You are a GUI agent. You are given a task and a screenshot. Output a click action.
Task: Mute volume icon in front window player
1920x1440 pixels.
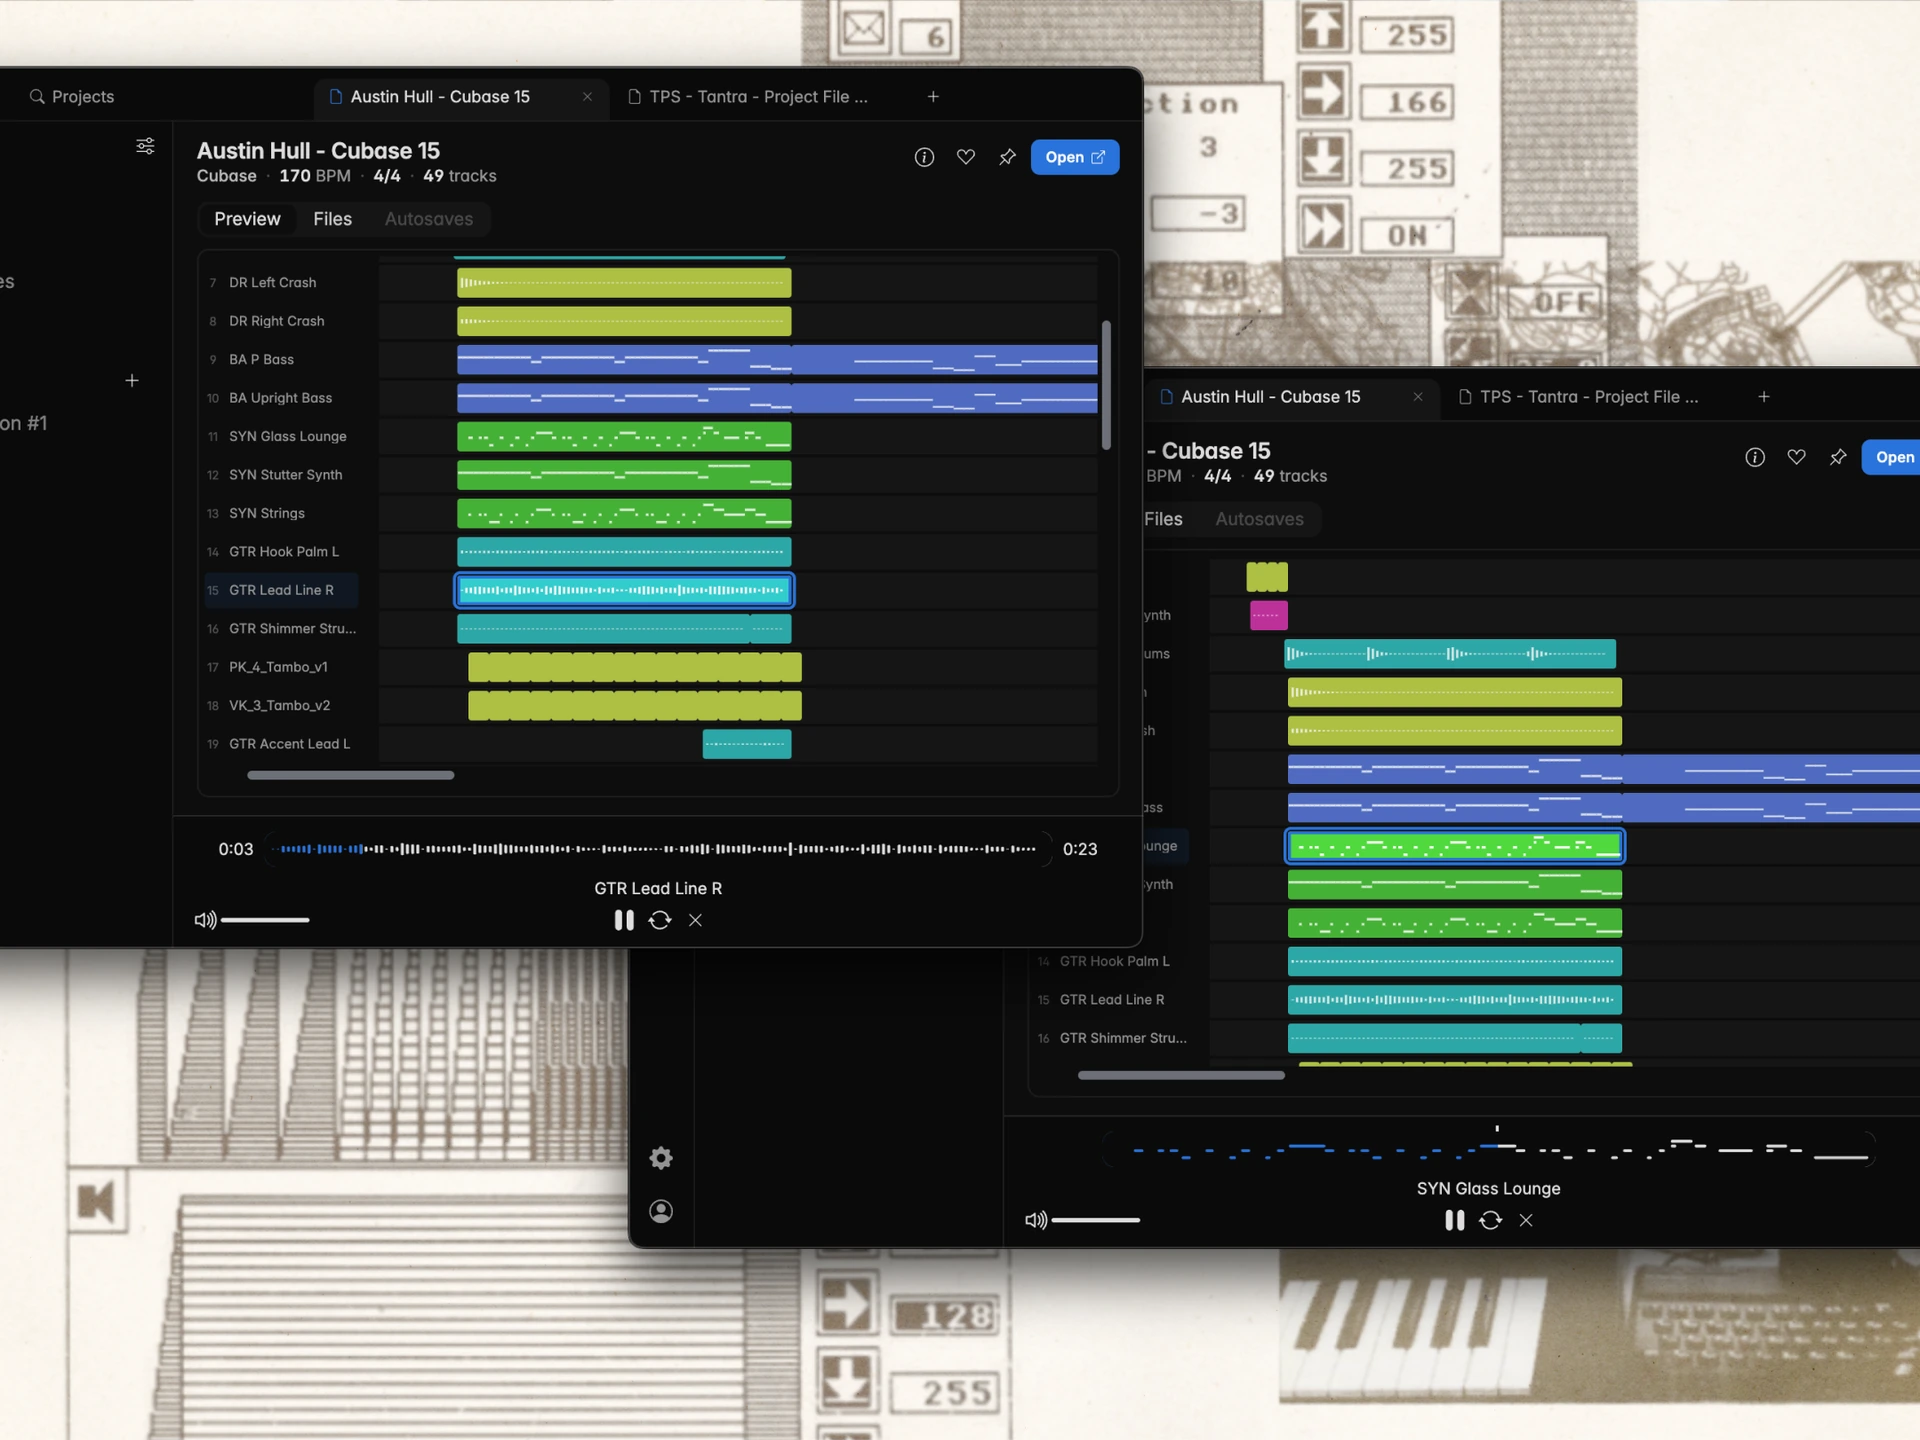click(x=205, y=920)
